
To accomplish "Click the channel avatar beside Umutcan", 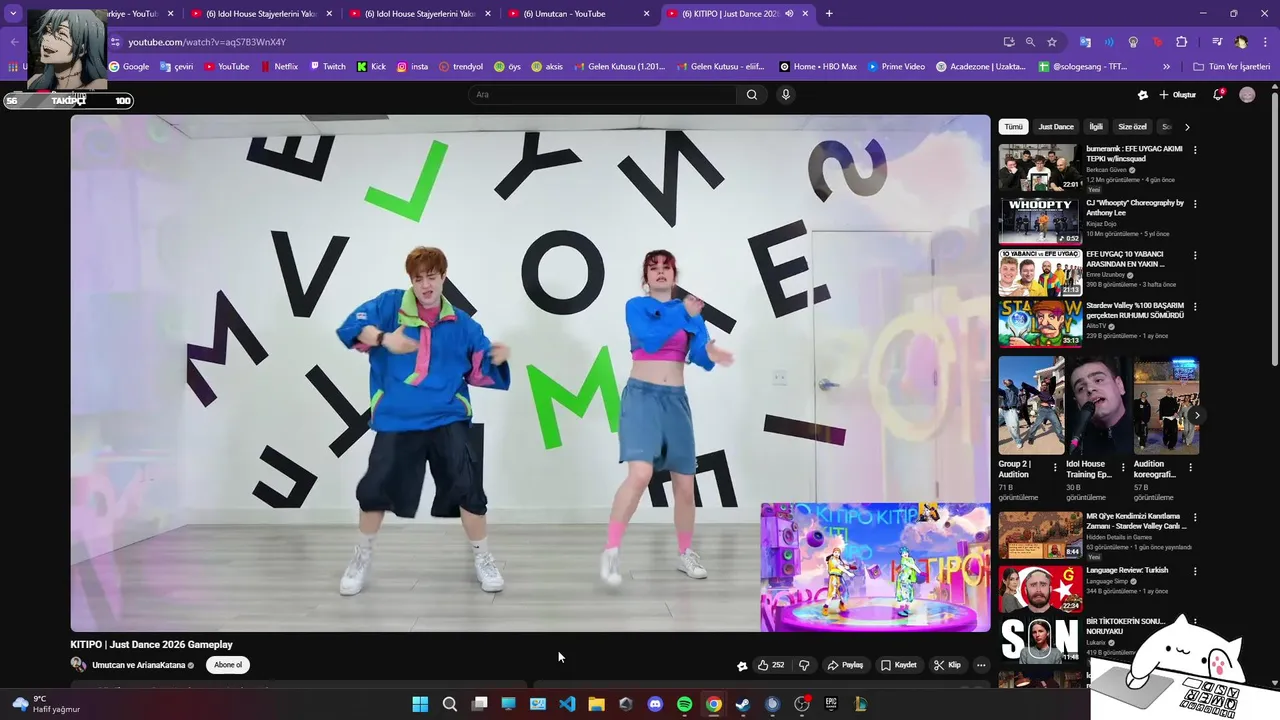I will (78, 665).
